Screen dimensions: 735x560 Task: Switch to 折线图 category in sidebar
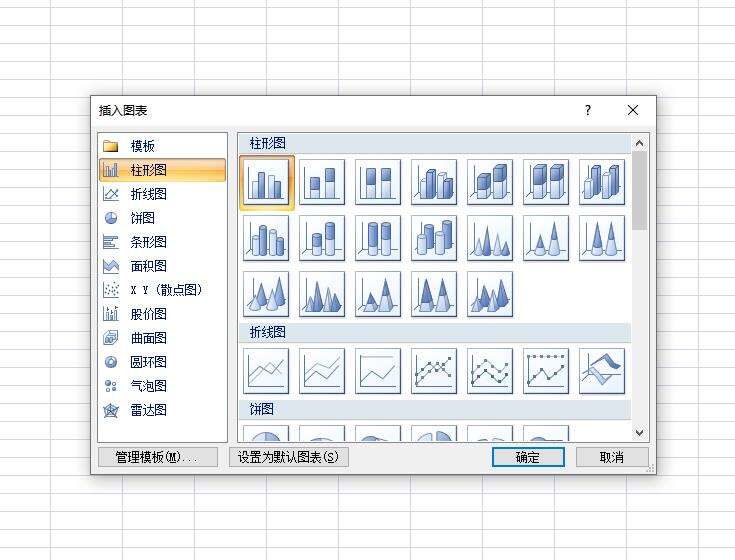[x=162, y=194]
